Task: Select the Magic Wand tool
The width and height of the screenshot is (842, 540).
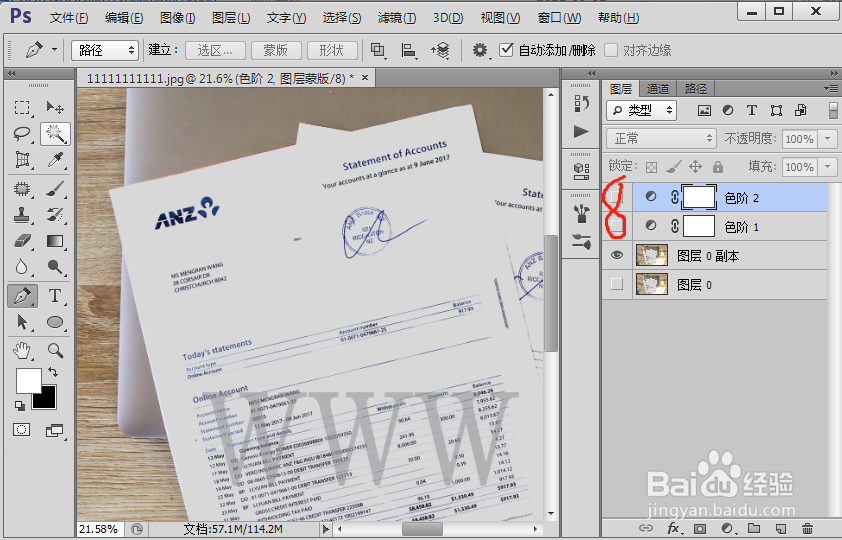Action: click(x=55, y=133)
